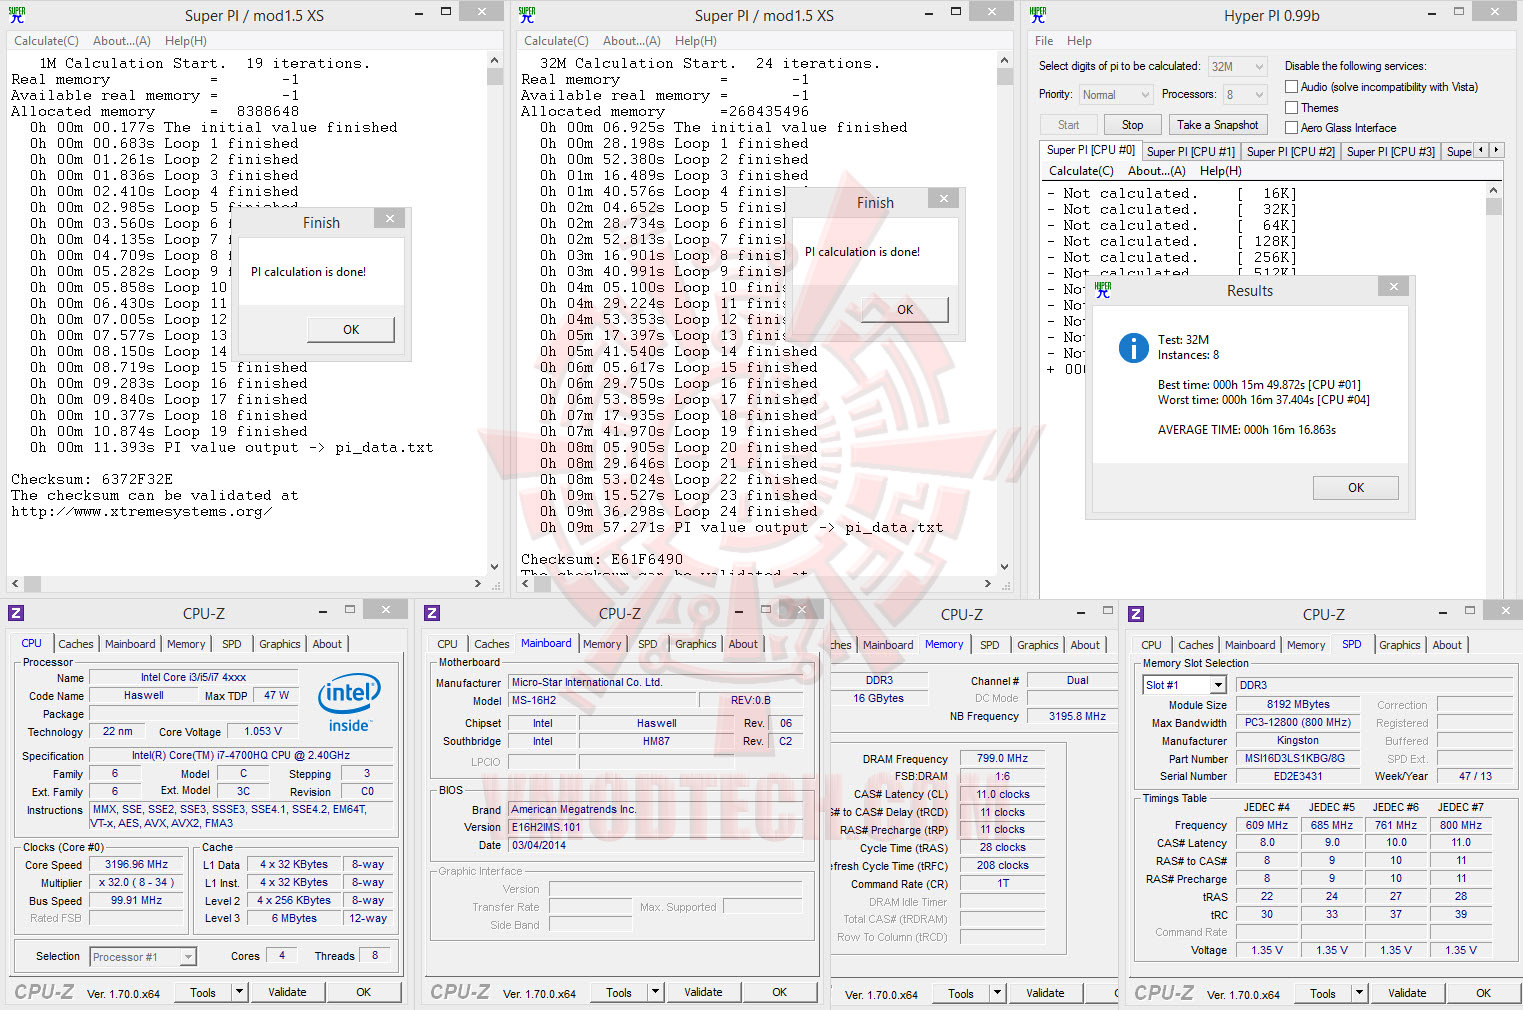Click the Stop button in Hyper PI
Viewport: 1523px width, 1010px height.
(1132, 125)
